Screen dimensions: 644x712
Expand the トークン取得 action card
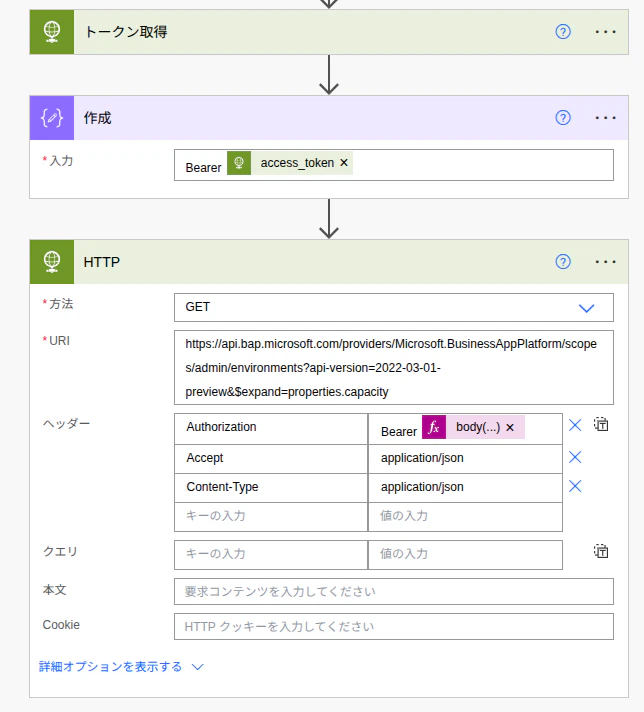pyautogui.click(x=329, y=32)
